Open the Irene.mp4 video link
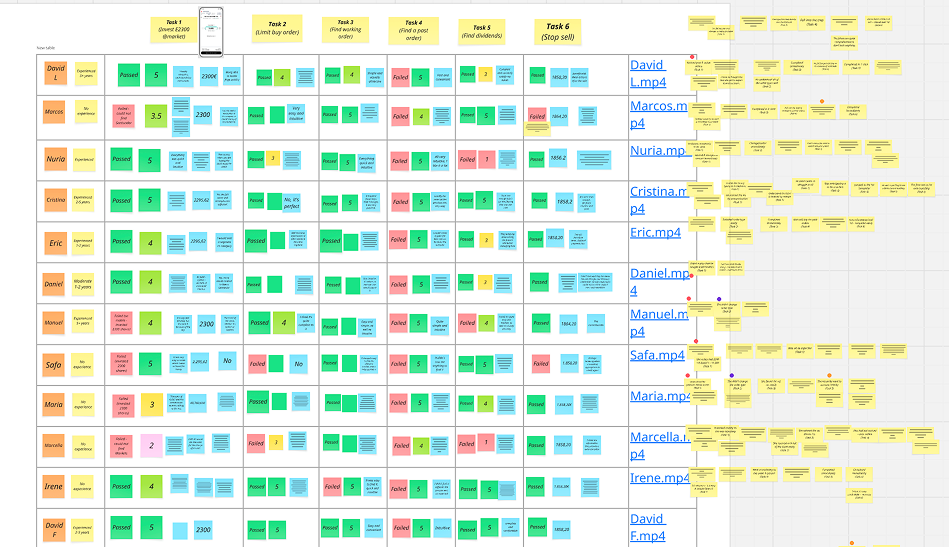Image resolution: width=949 pixels, height=547 pixels. pyautogui.click(x=659, y=477)
